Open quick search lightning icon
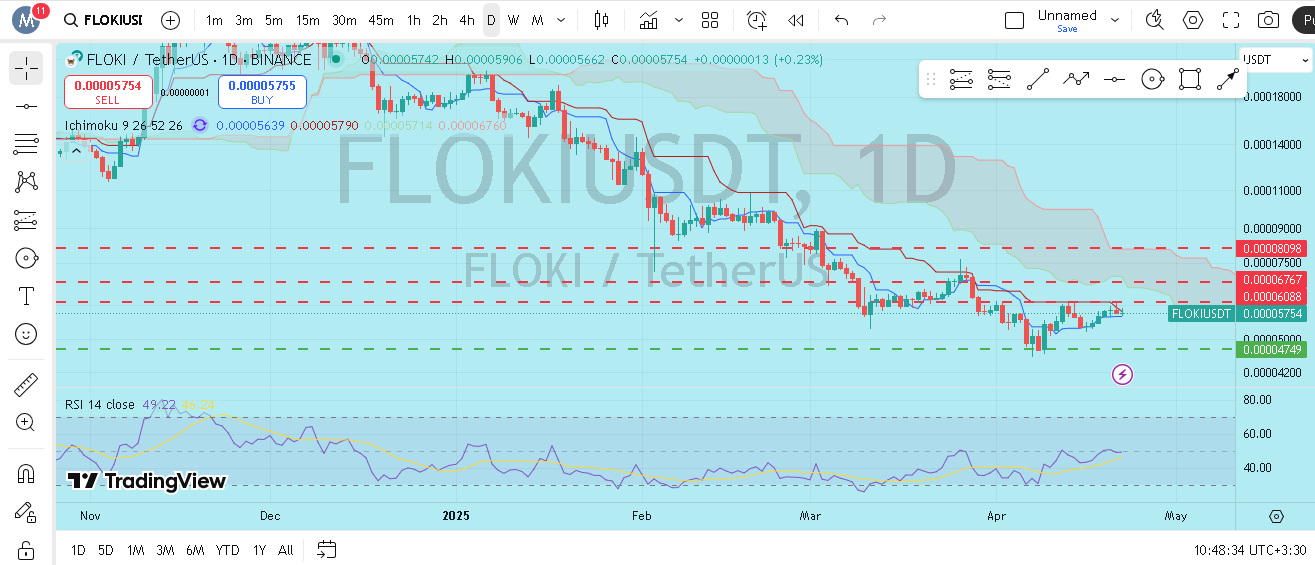 click(x=1154, y=20)
